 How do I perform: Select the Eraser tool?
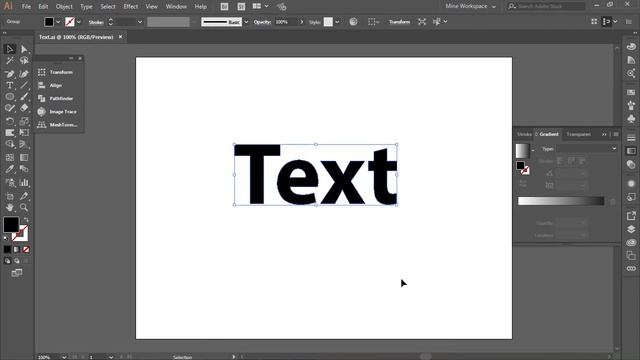click(24, 108)
